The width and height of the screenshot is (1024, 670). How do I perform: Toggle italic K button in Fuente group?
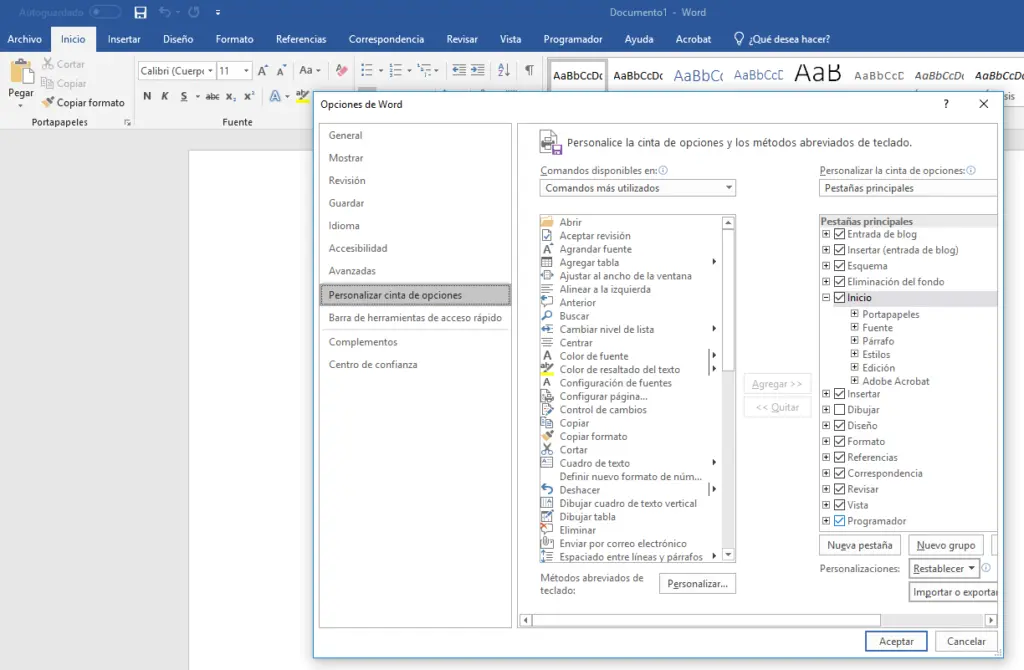(x=165, y=96)
